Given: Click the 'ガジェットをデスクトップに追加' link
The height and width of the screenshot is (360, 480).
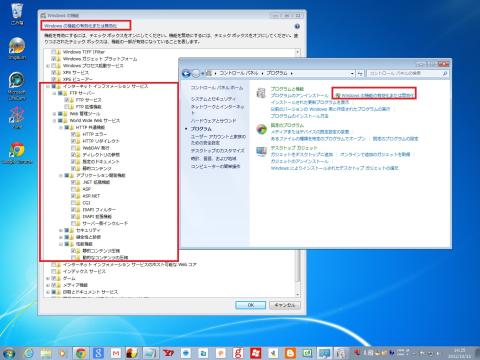Looking at the screenshot, I should coord(302,154).
